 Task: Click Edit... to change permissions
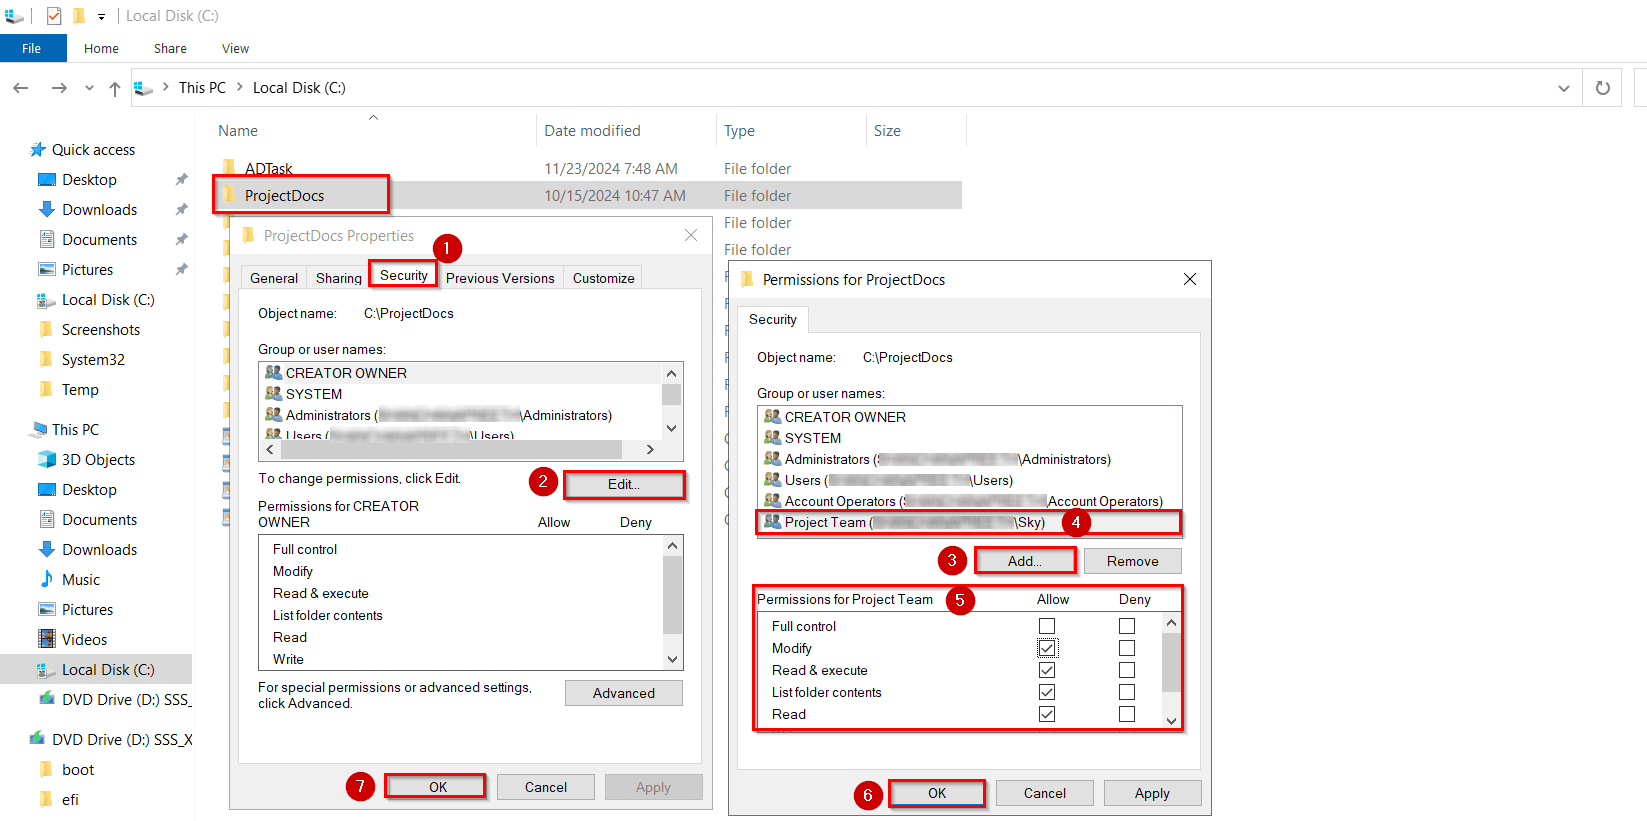pos(624,484)
